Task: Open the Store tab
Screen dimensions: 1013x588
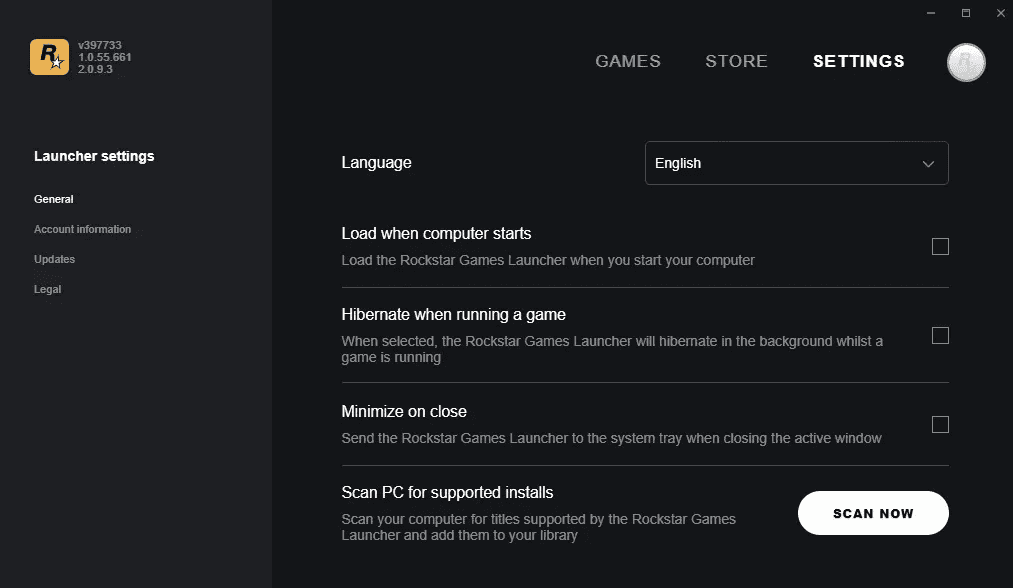Action: [x=736, y=61]
